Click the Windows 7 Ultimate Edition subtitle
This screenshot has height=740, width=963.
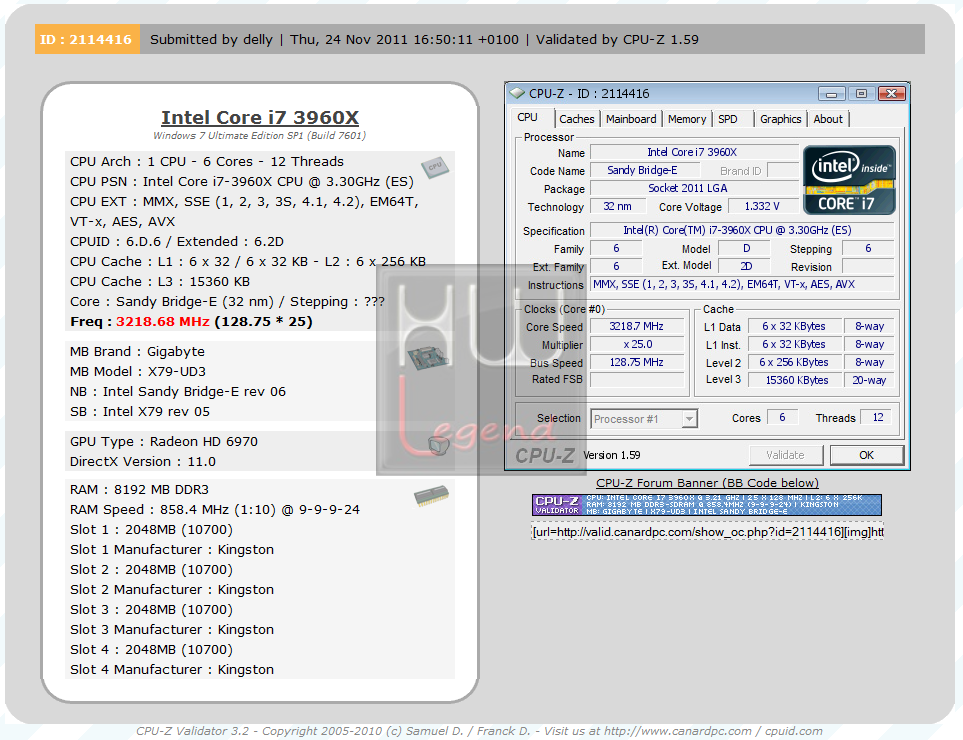(259, 136)
